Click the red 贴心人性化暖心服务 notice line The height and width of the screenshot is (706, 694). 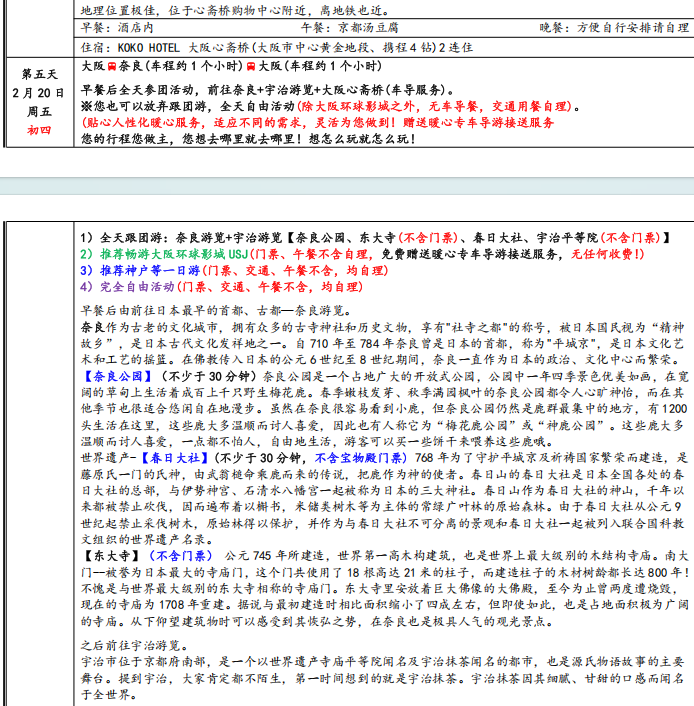pos(318,122)
